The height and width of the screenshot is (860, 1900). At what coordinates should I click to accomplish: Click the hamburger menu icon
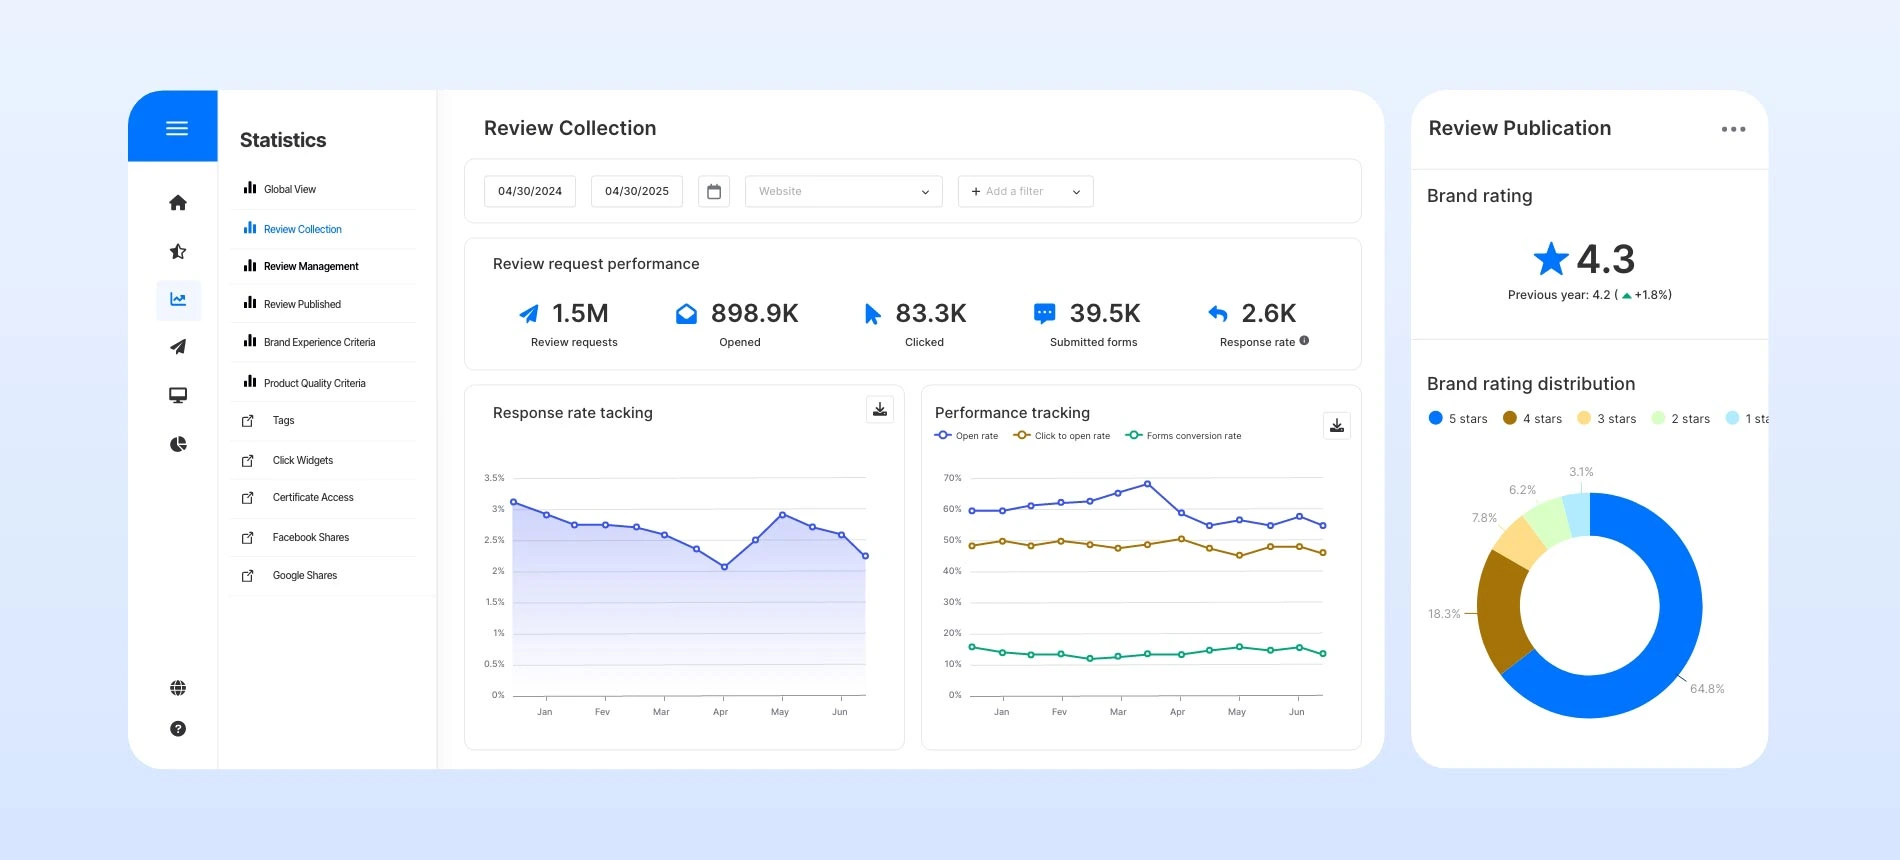(x=177, y=128)
